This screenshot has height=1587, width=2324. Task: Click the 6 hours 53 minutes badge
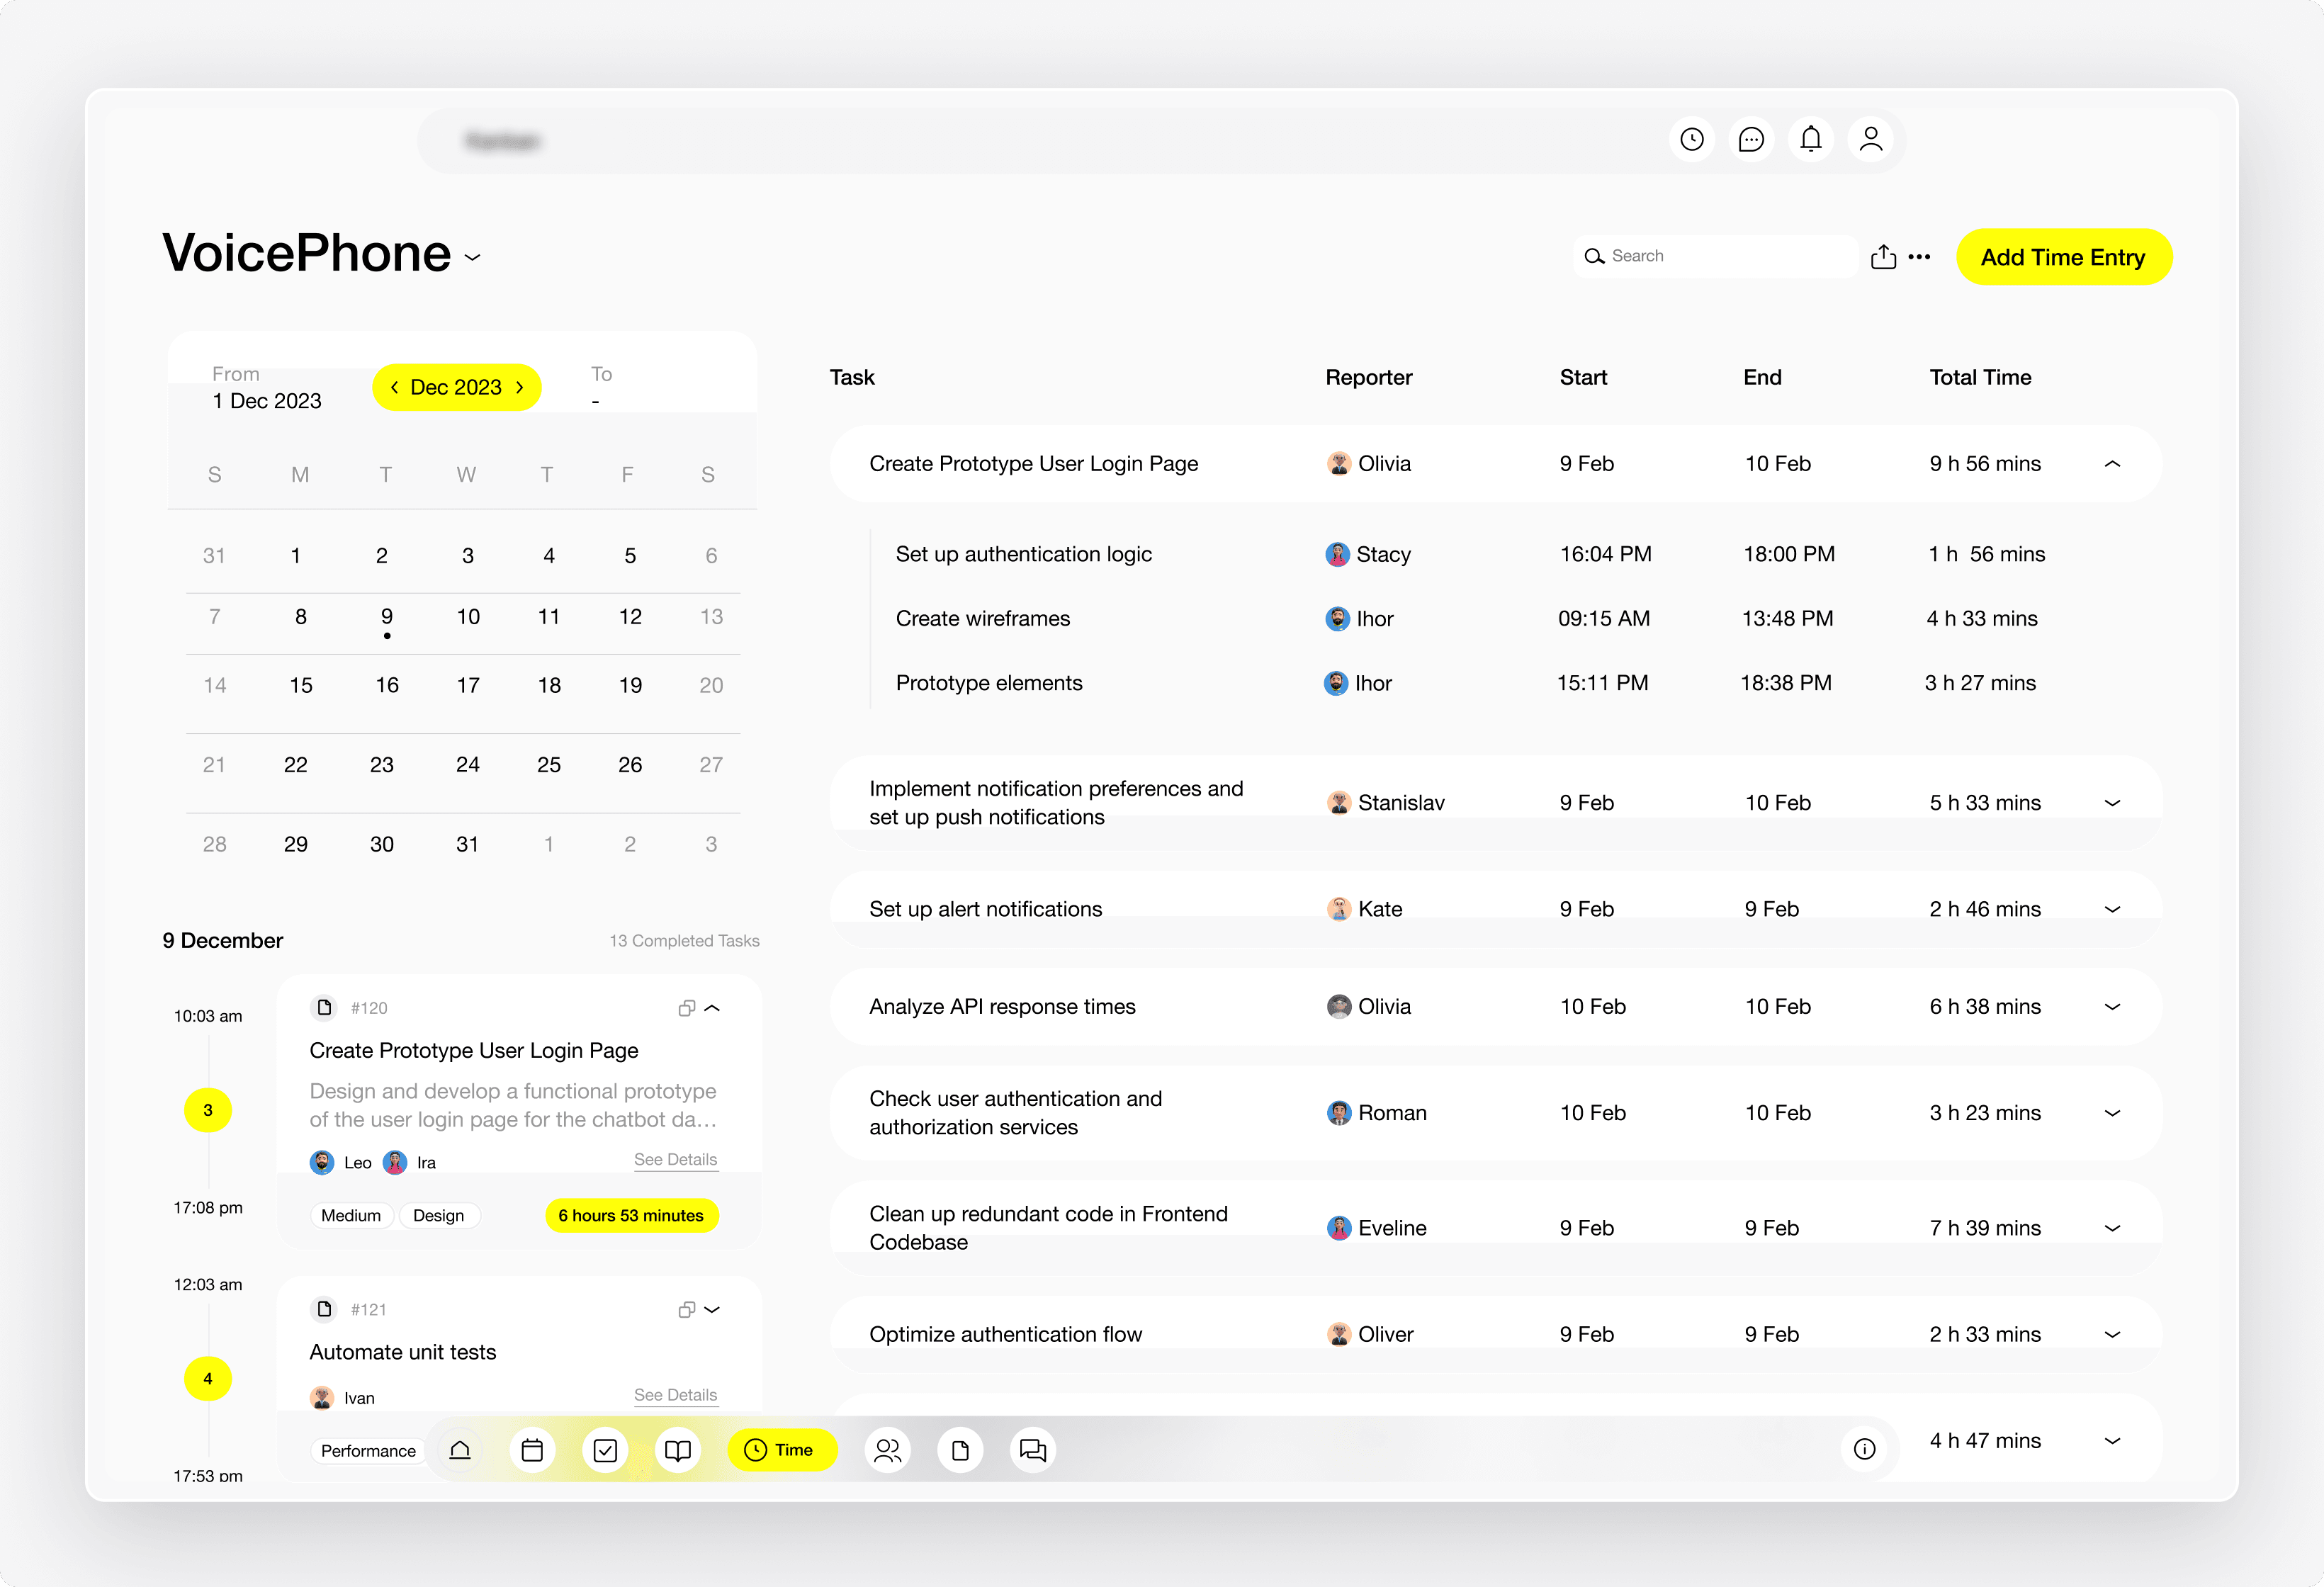pyautogui.click(x=631, y=1216)
